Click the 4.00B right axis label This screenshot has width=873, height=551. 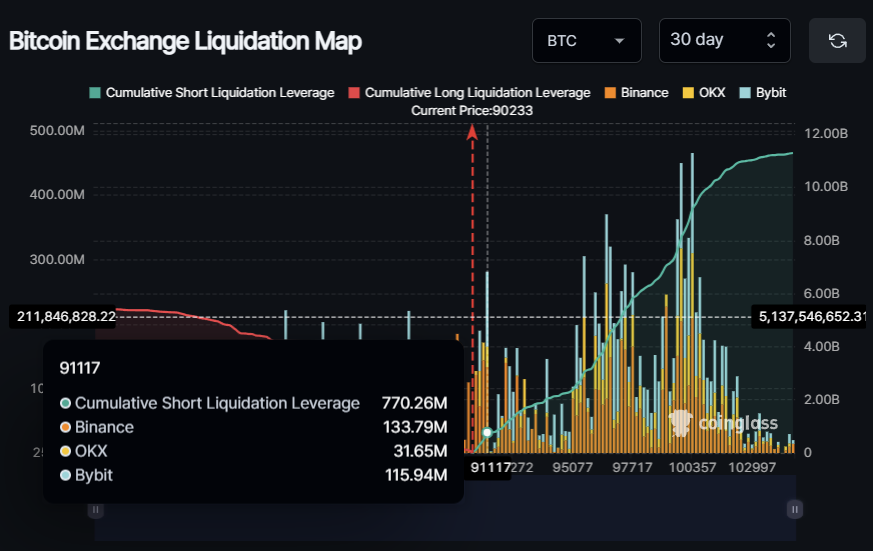[822, 346]
